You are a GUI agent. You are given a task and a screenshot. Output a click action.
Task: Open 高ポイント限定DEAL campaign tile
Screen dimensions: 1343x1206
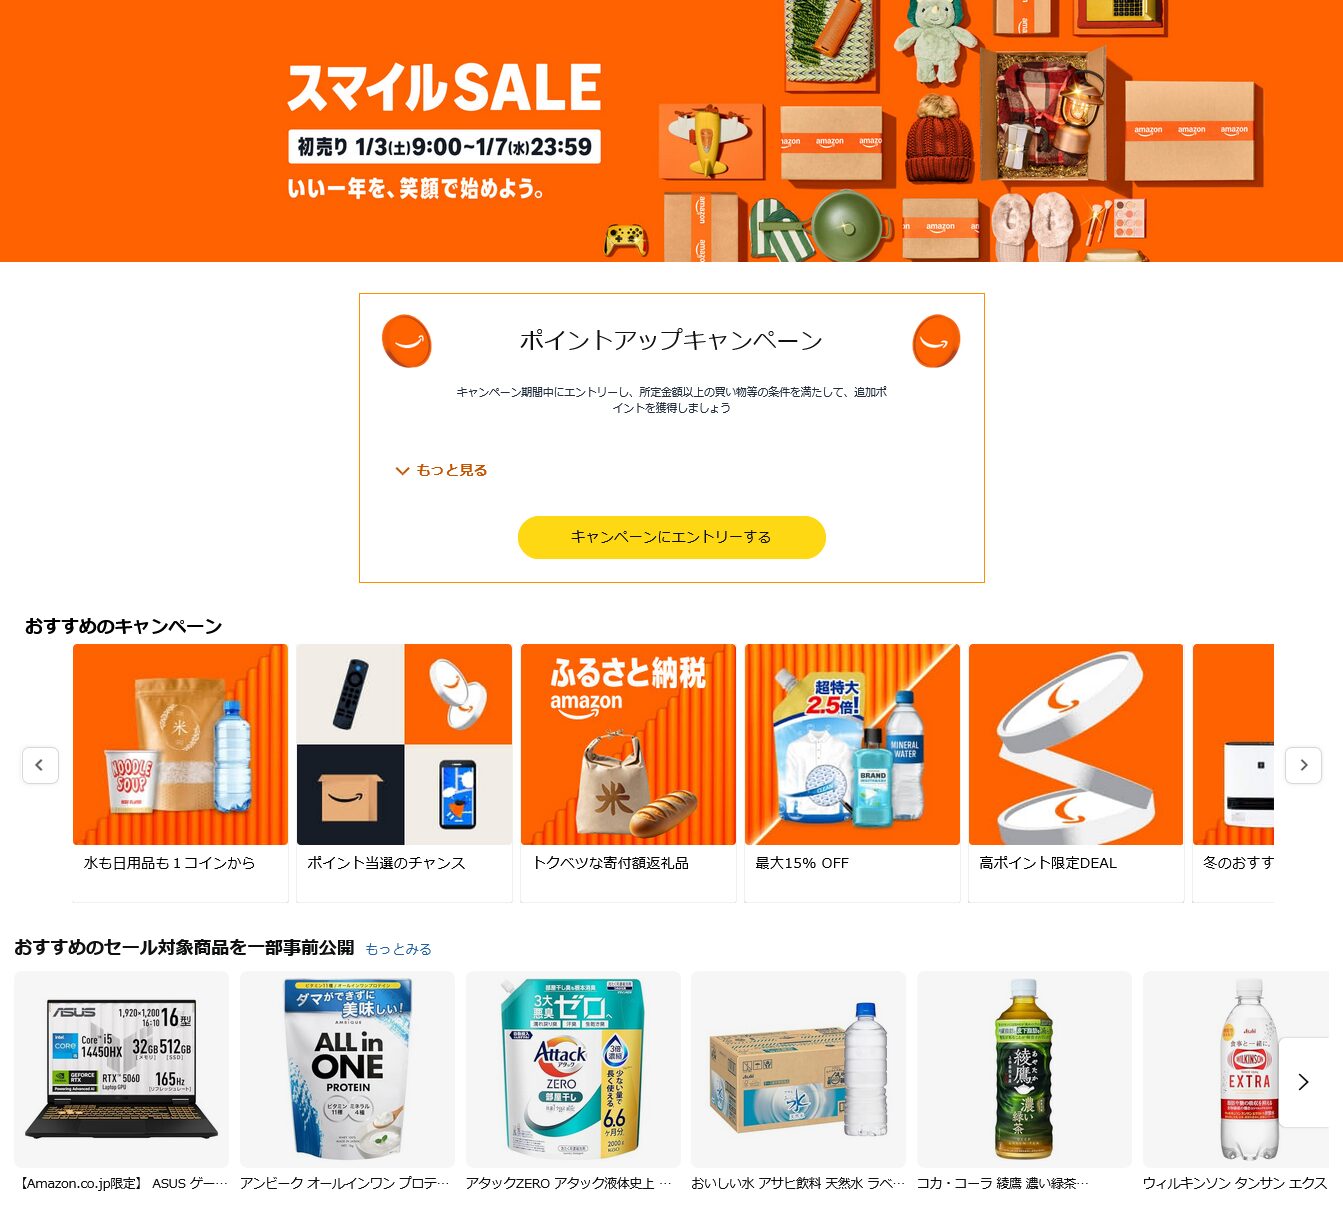1076,773
